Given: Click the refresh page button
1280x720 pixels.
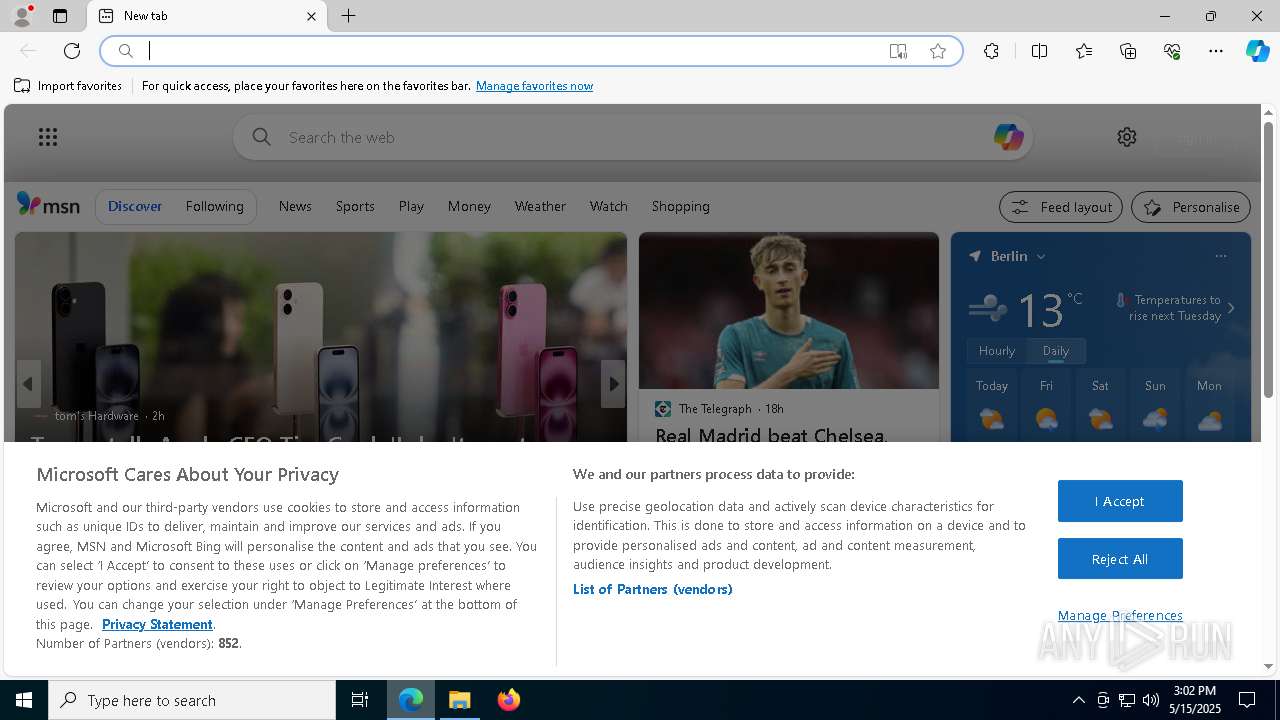Looking at the screenshot, I should (72, 51).
